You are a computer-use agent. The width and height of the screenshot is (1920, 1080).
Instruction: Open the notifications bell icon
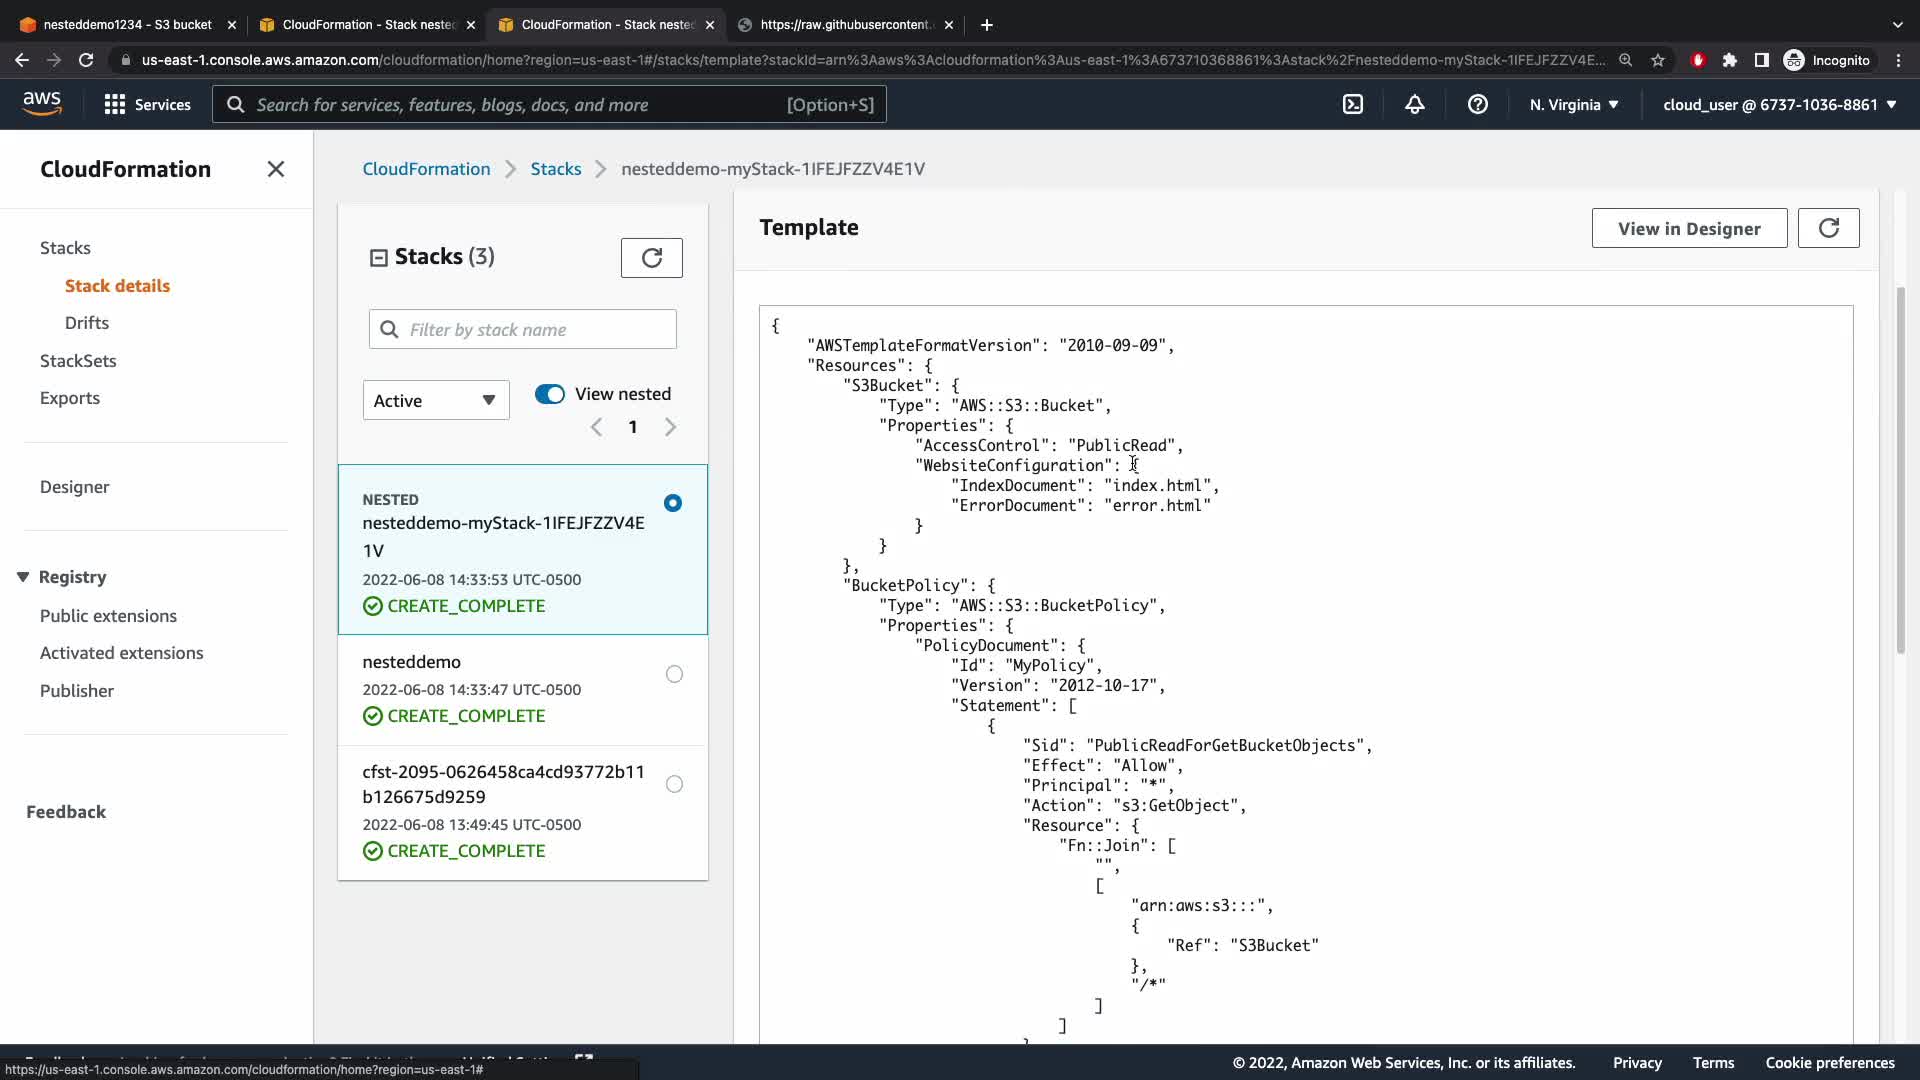click(x=1414, y=104)
